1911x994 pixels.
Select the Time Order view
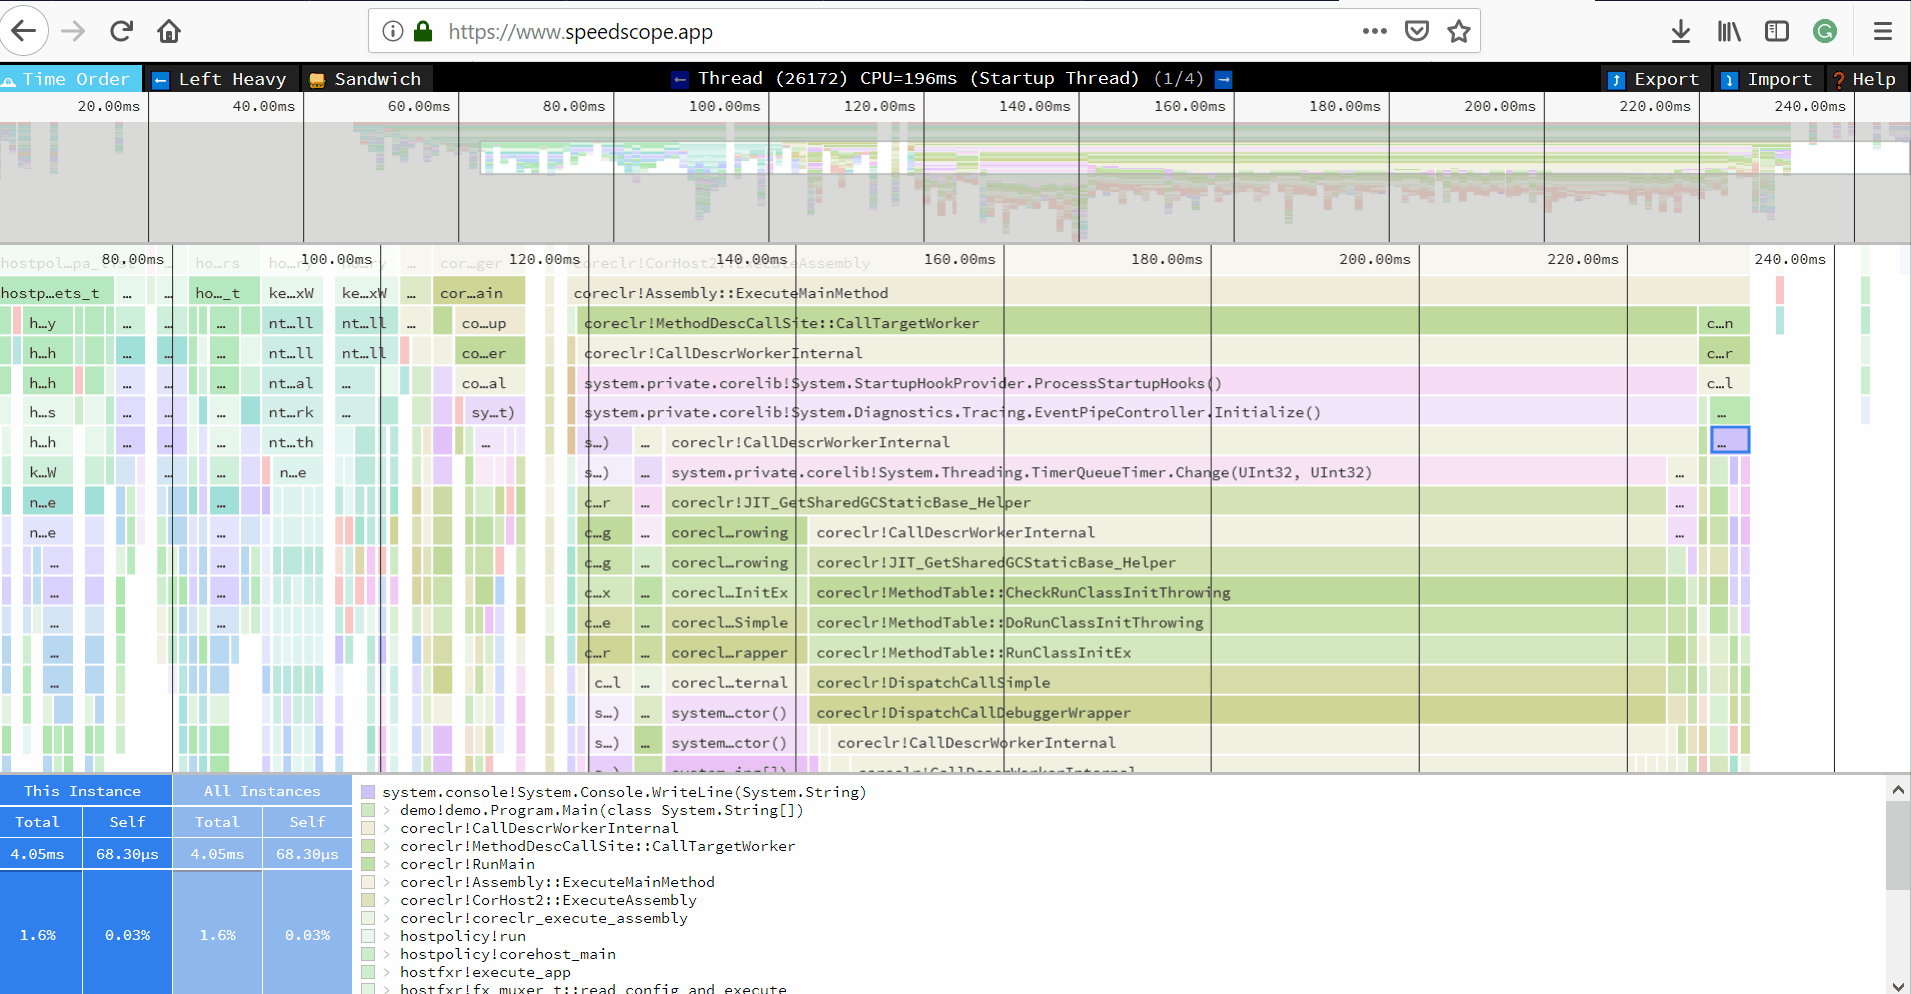[66, 79]
